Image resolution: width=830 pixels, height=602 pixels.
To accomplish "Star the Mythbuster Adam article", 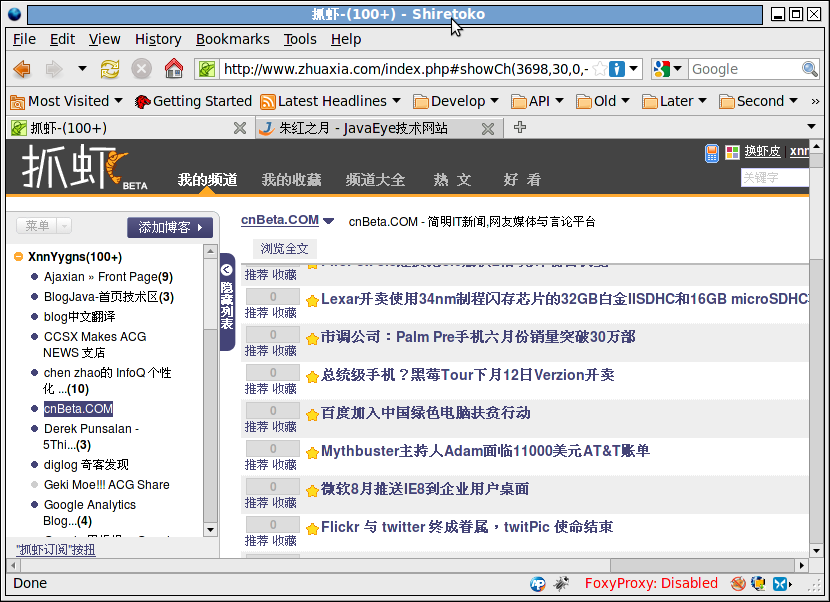I will [312, 453].
